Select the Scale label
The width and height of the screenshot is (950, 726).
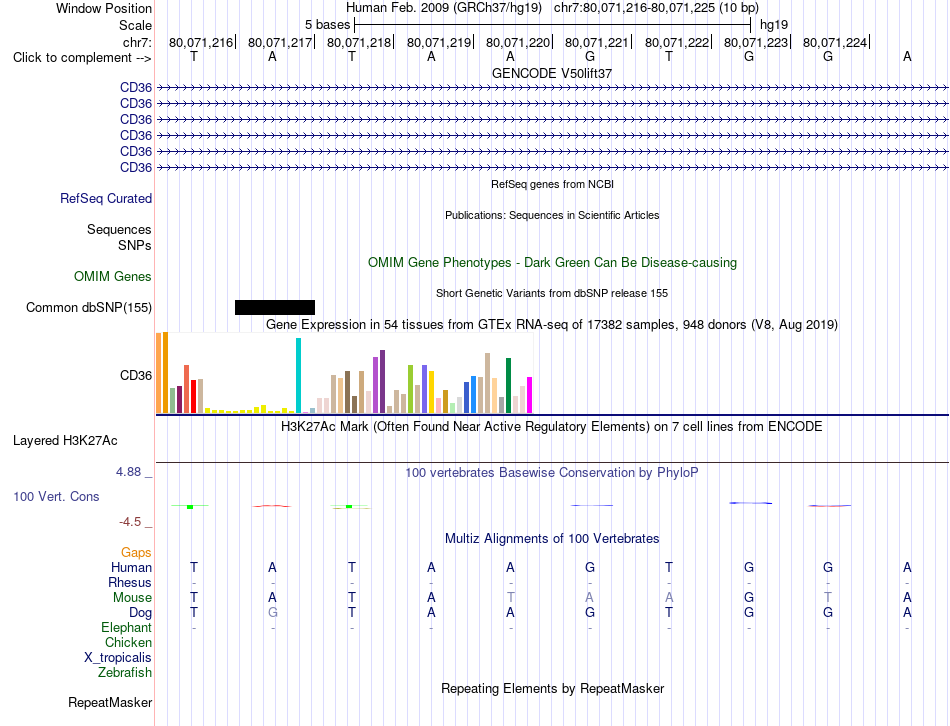(136, 25)
